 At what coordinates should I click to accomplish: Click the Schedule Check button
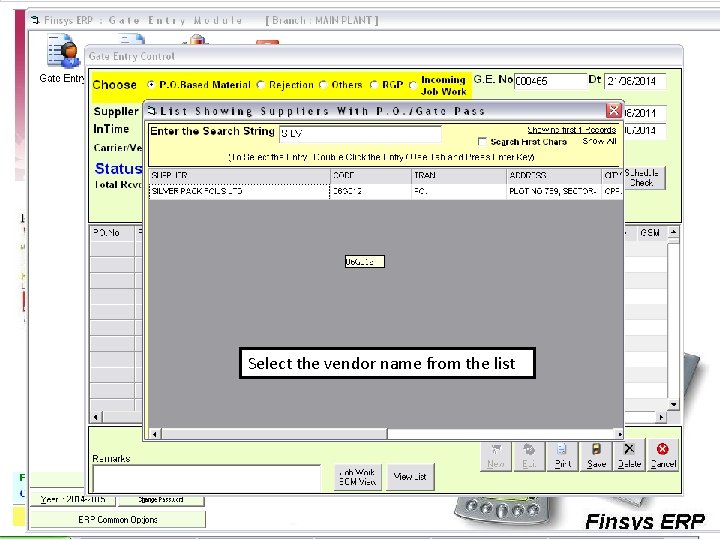(642, 178)
